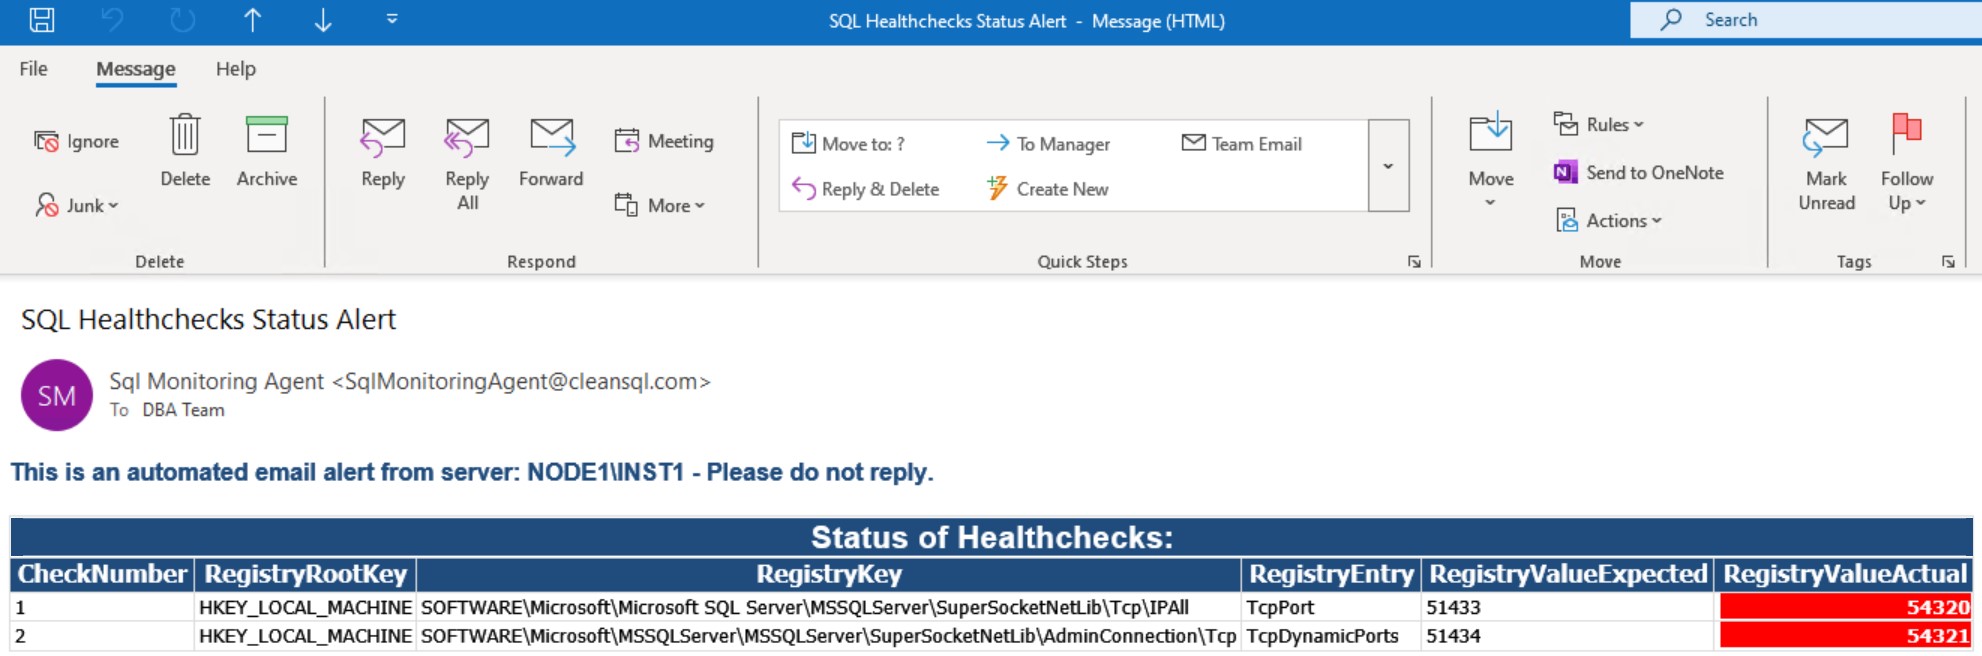1982x656 pixels.
Task: Delete the message with trash icon
Action: 185,151
